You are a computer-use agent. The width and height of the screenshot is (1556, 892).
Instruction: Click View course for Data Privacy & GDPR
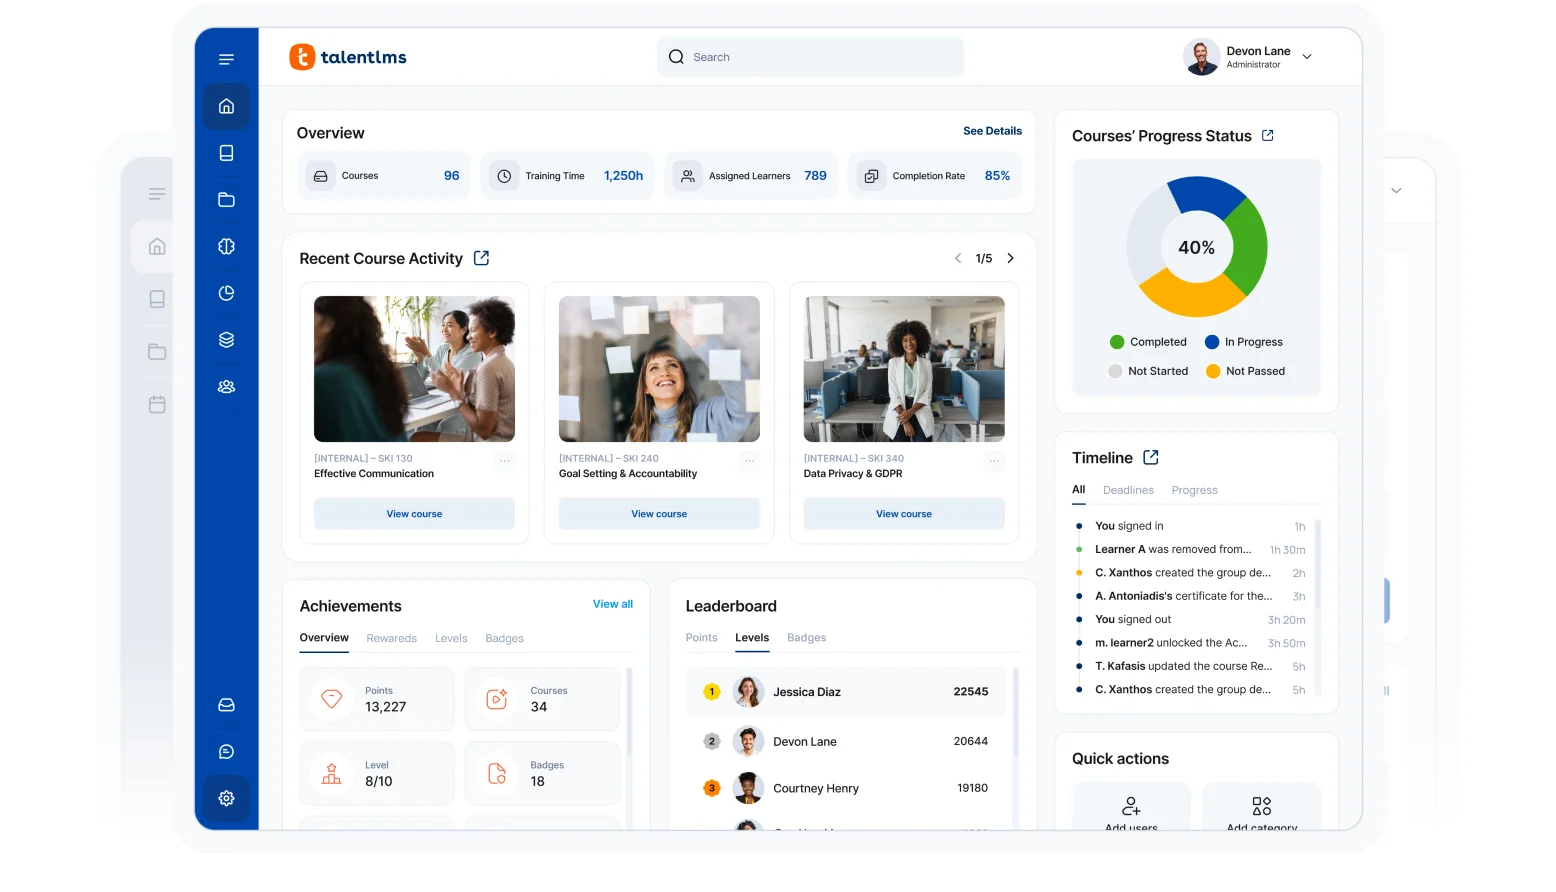(903, 514)
